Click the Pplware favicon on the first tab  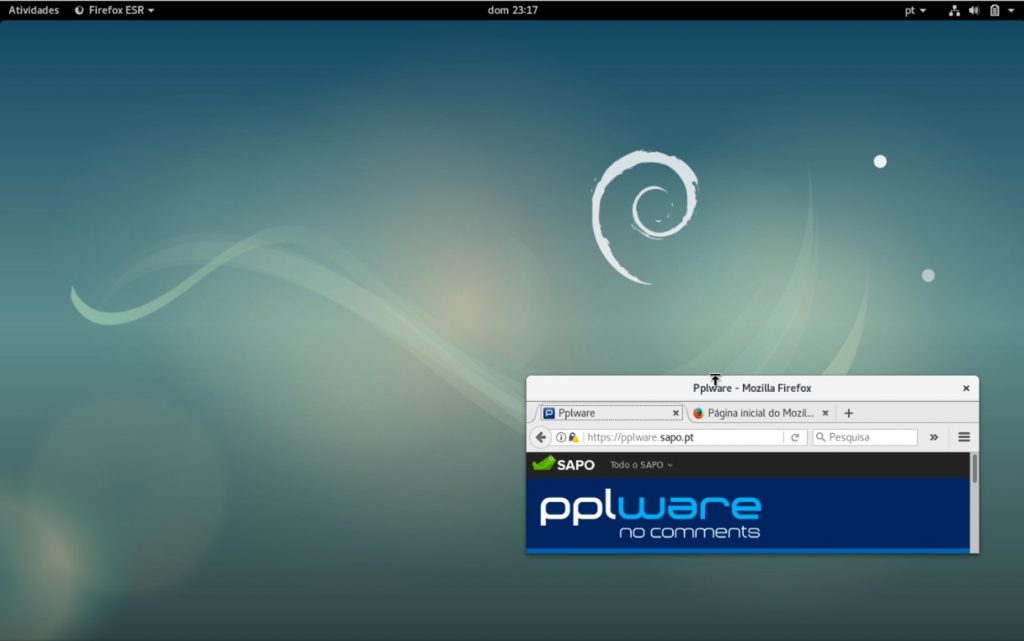point(548,412)
